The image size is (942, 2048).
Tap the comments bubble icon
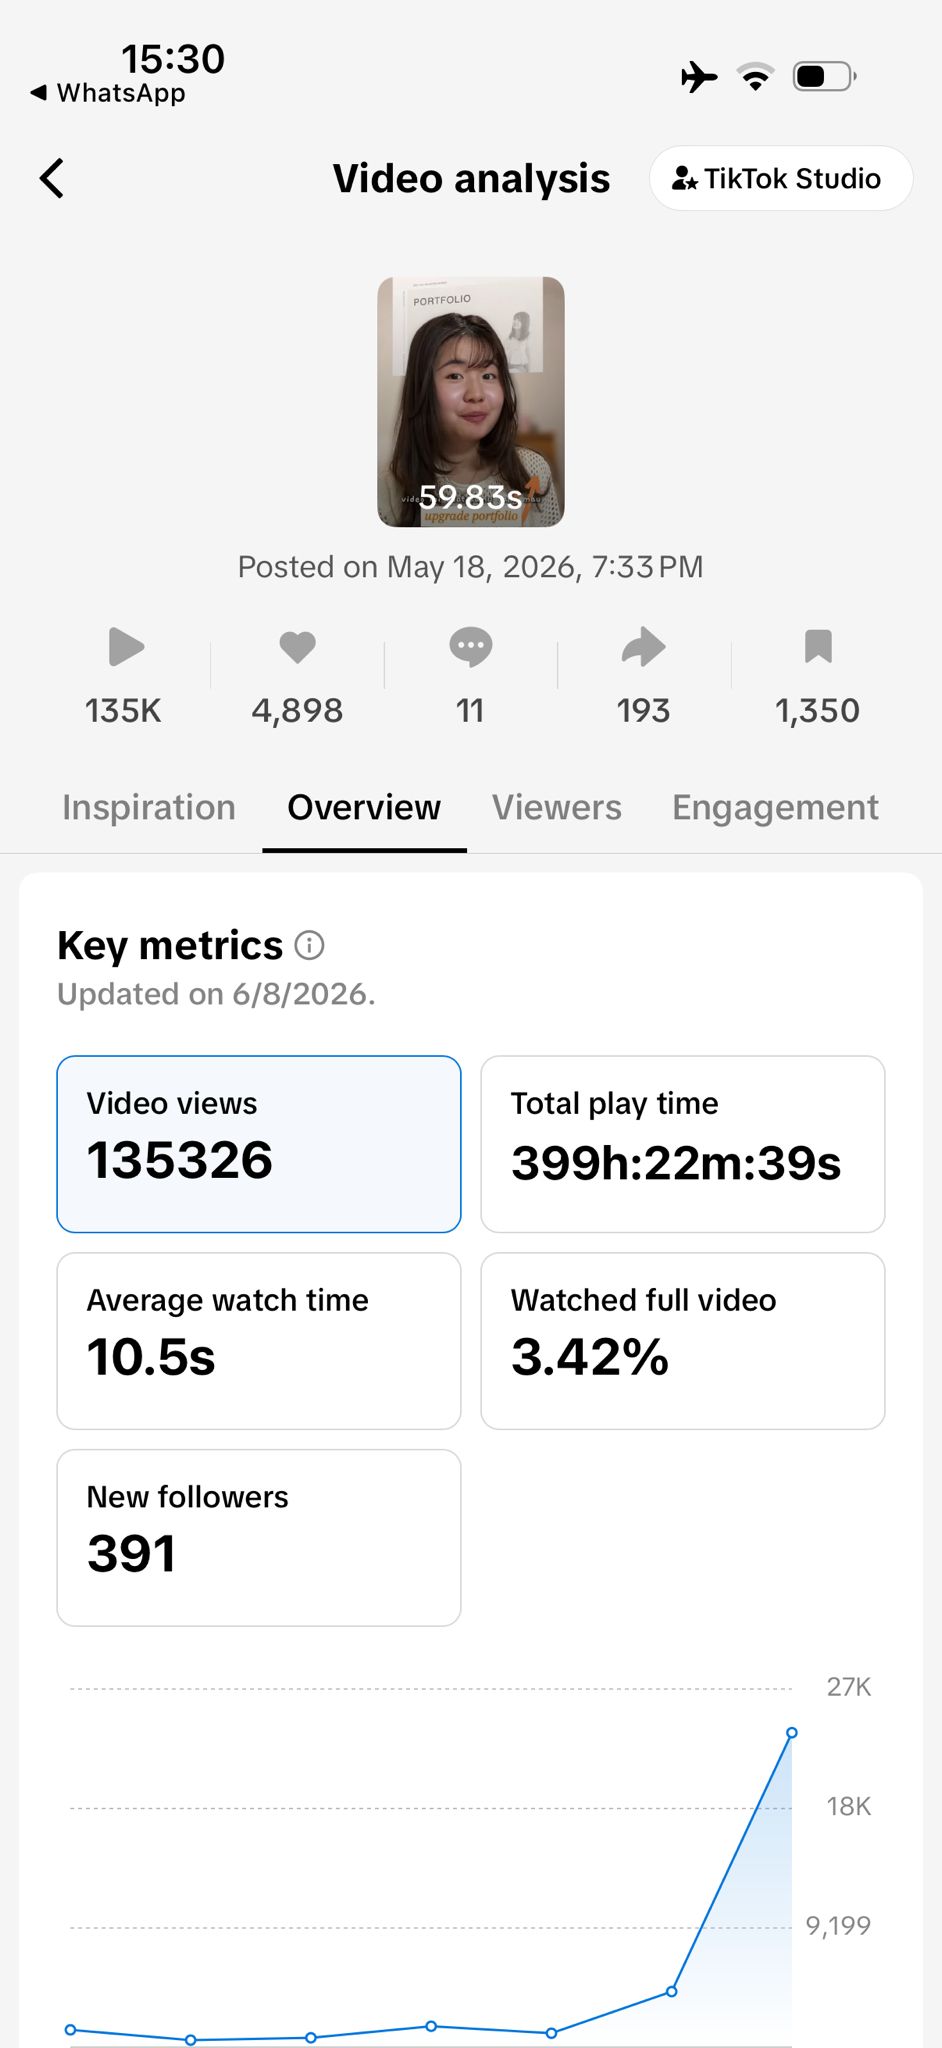(x=470, y=647)
